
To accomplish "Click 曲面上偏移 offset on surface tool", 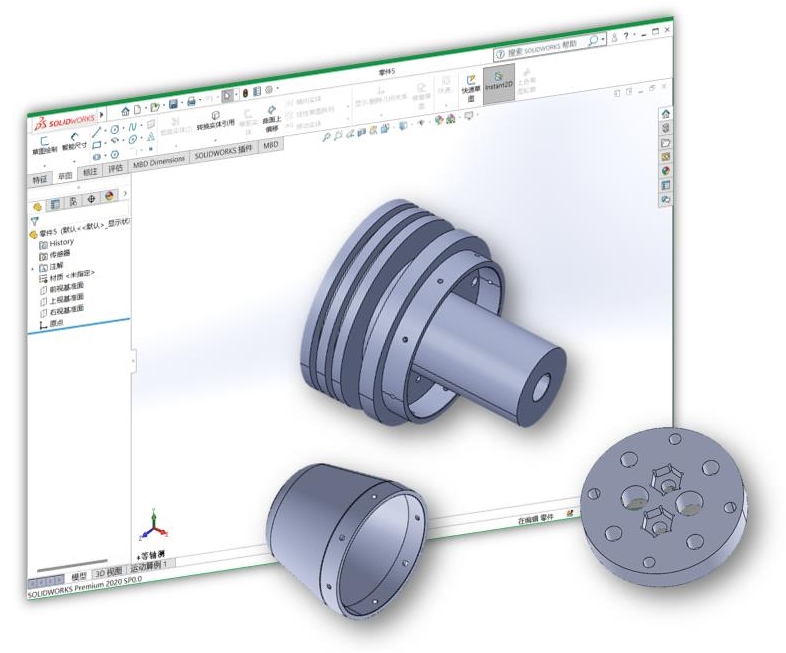I will [x=271, y=117].
